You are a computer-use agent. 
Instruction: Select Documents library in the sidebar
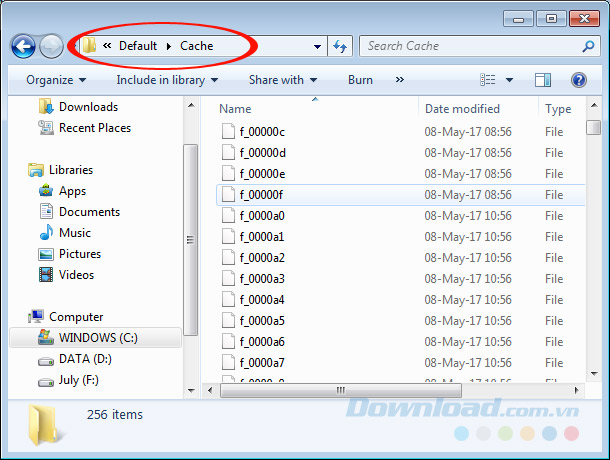[89, 212]
